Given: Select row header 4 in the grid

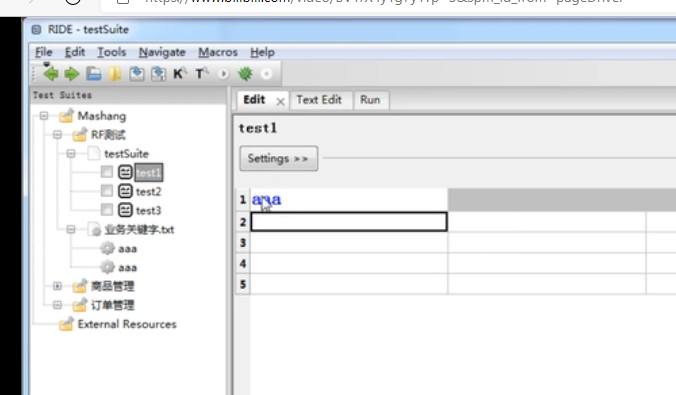Looking at the screenshot, I should click(243, 263).
